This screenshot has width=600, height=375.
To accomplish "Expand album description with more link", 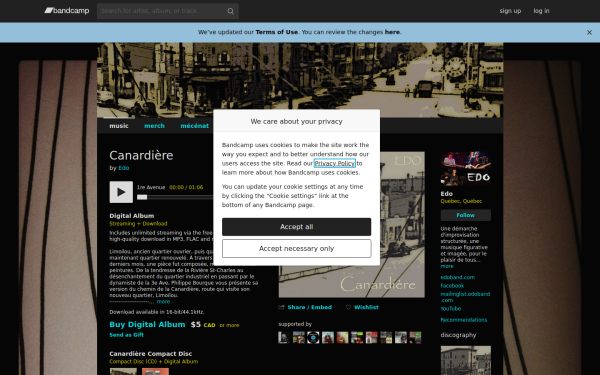I will coord(163,302).
